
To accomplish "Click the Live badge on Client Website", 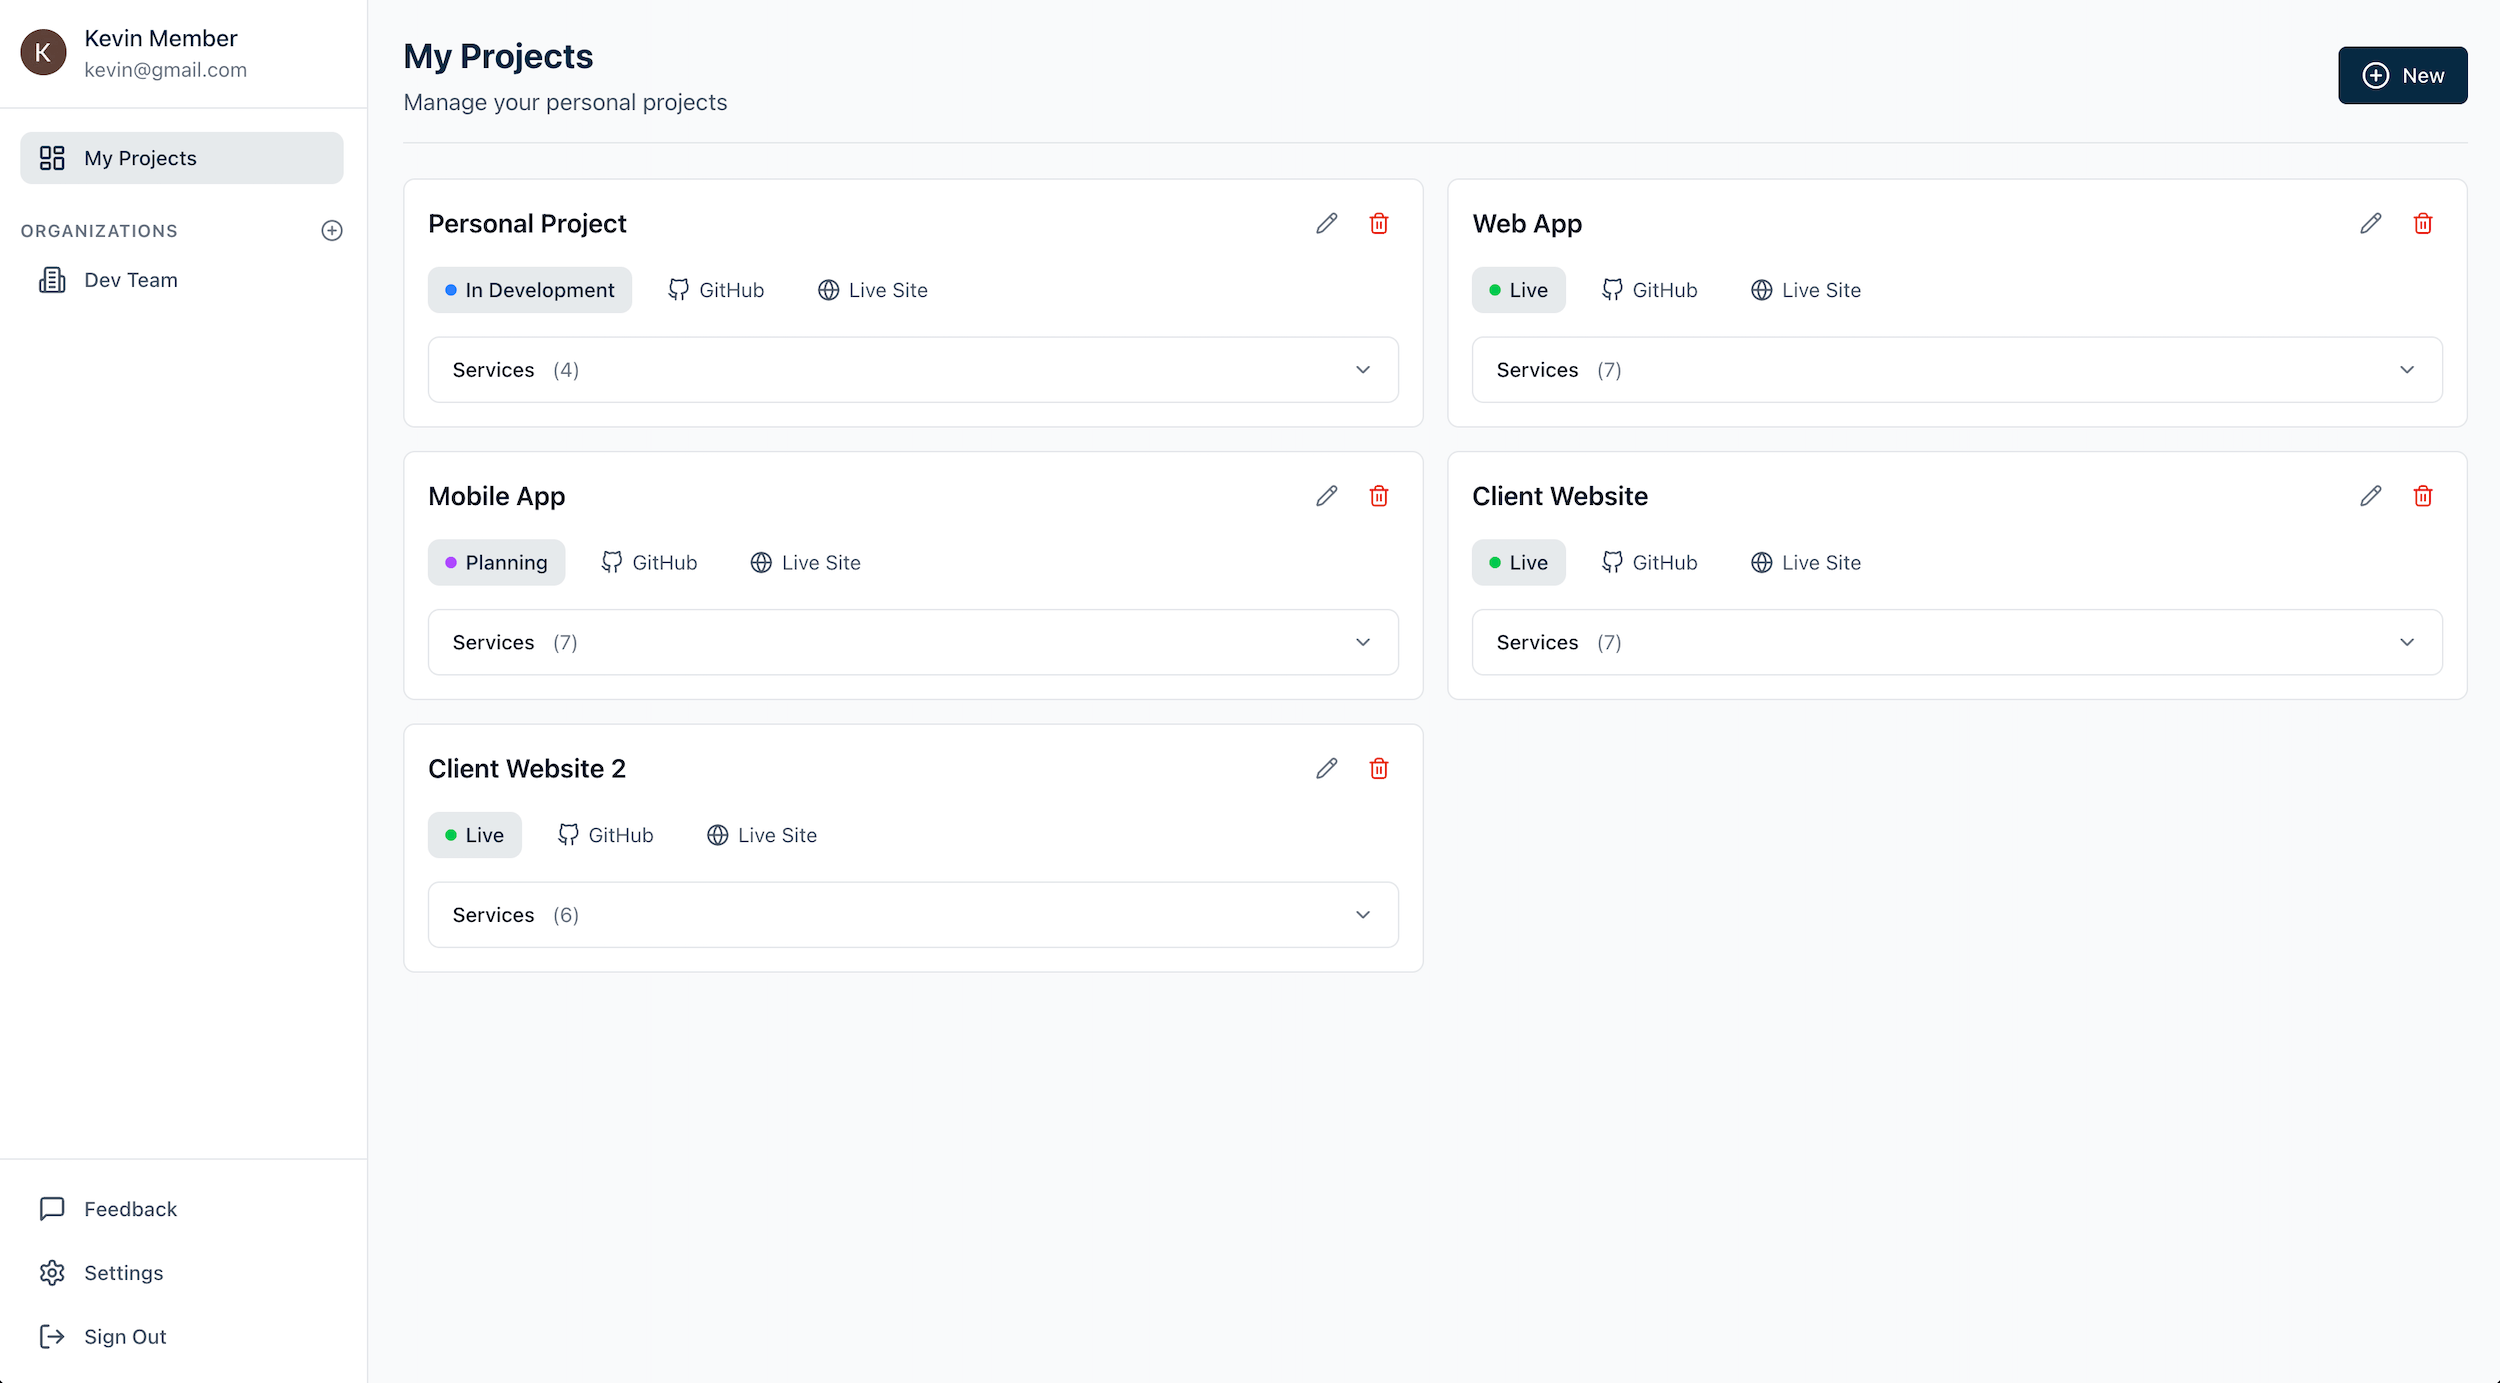I will point(1518,563).
